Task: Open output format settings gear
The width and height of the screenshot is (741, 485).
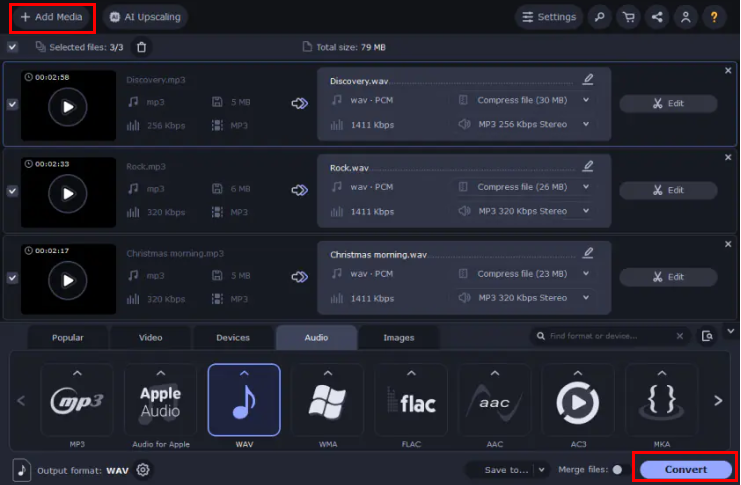Action: [143, 470]
